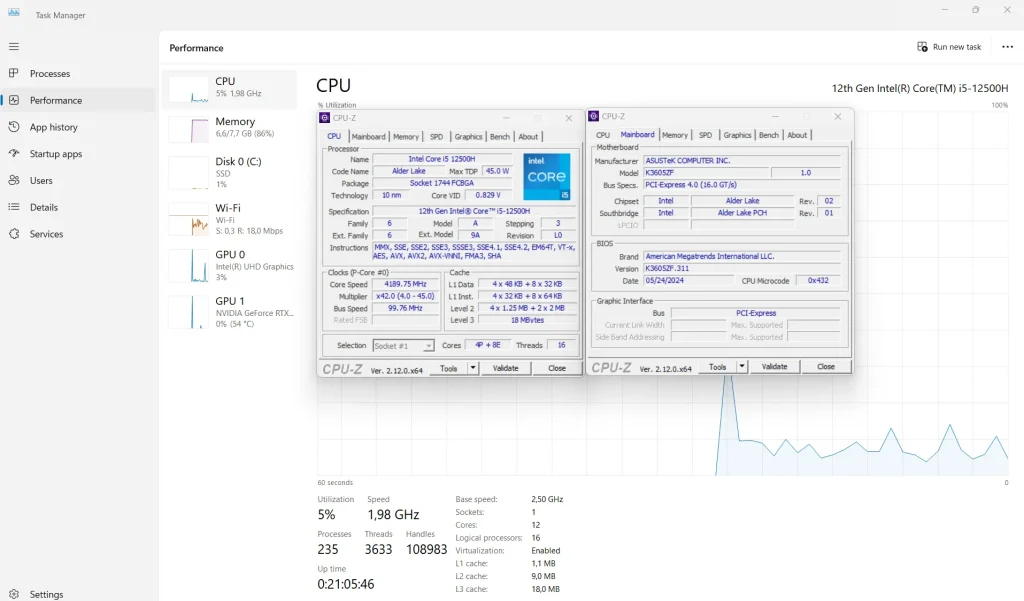Switch to Graphics tab in left CPU-Z
1024x601 pixels.
pyautogui.click(x=468, y=137)
